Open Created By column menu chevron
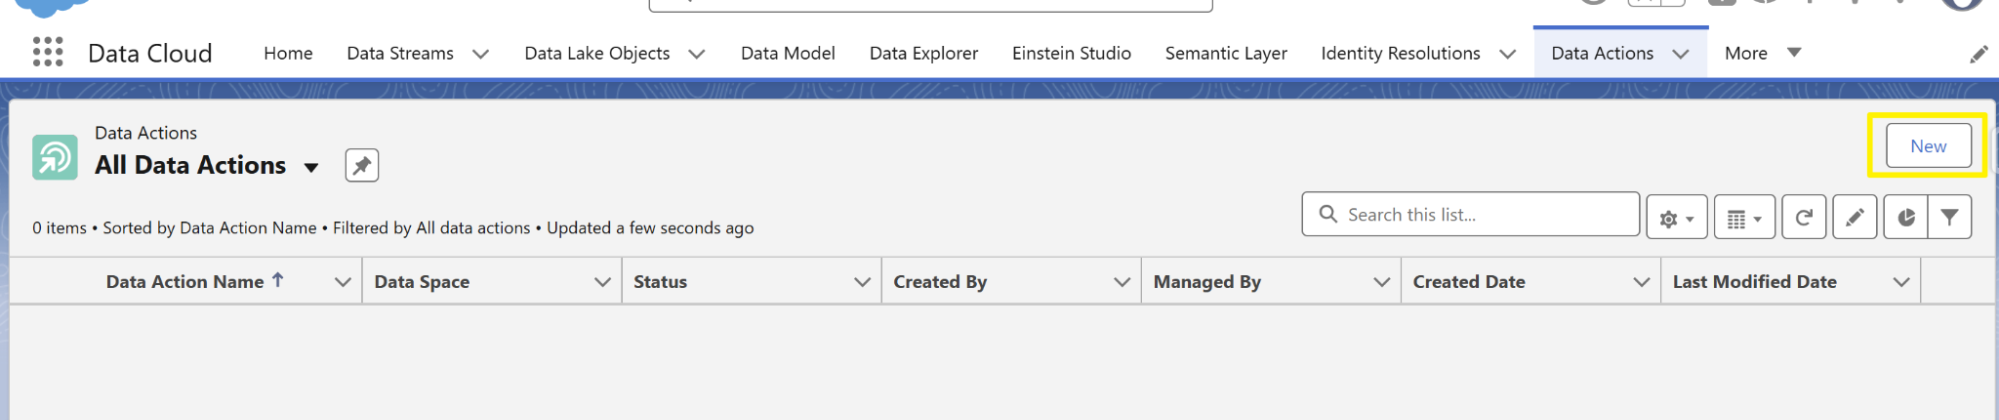Image resolution: width=1999 pixels, height=420 pixels. [1122, 282]
